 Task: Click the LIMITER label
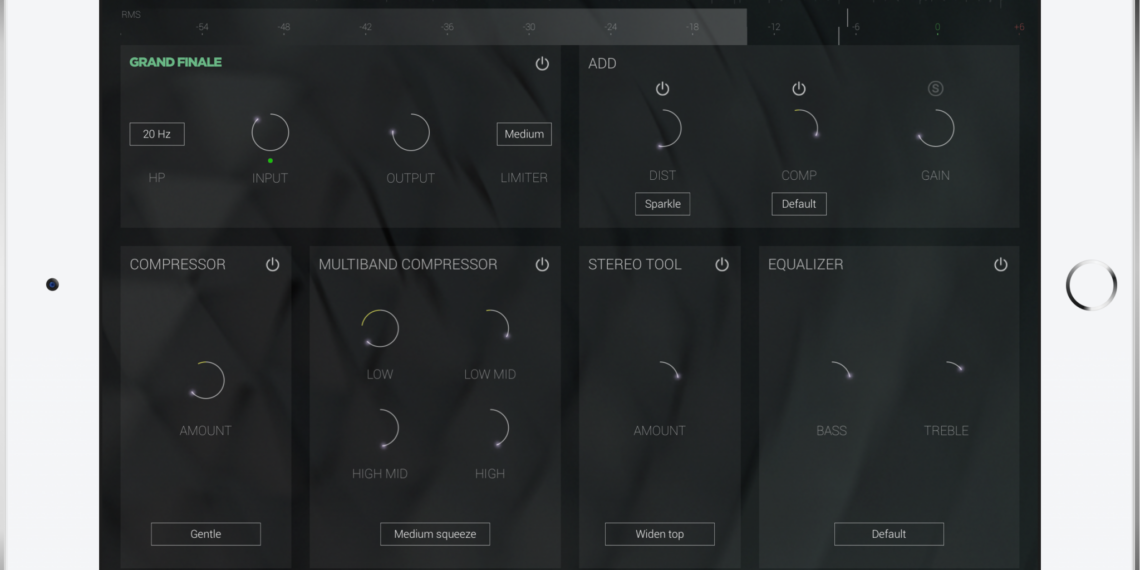pyautogui.click(x=524, y=177)
